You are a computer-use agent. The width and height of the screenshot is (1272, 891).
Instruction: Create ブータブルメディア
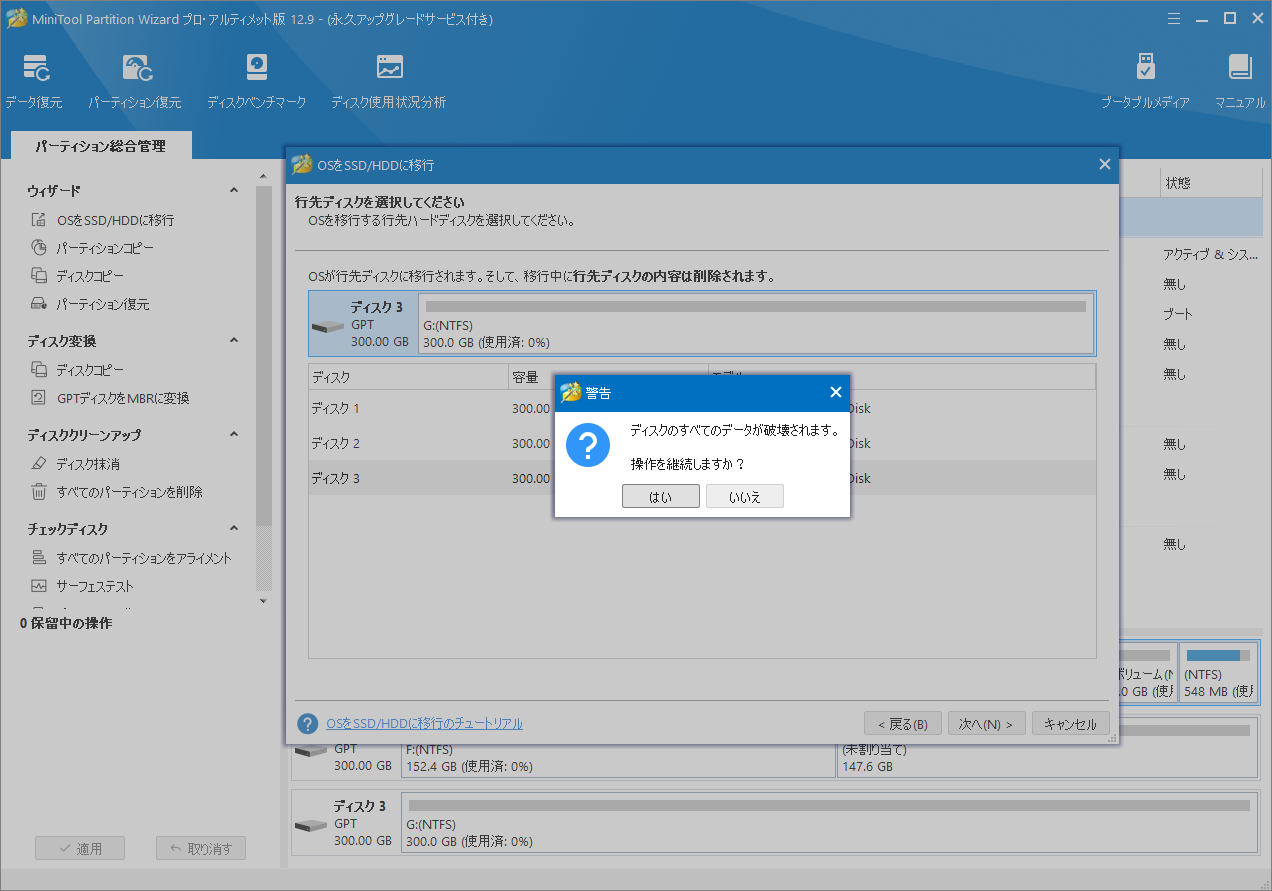click(x=1145, y=82)
